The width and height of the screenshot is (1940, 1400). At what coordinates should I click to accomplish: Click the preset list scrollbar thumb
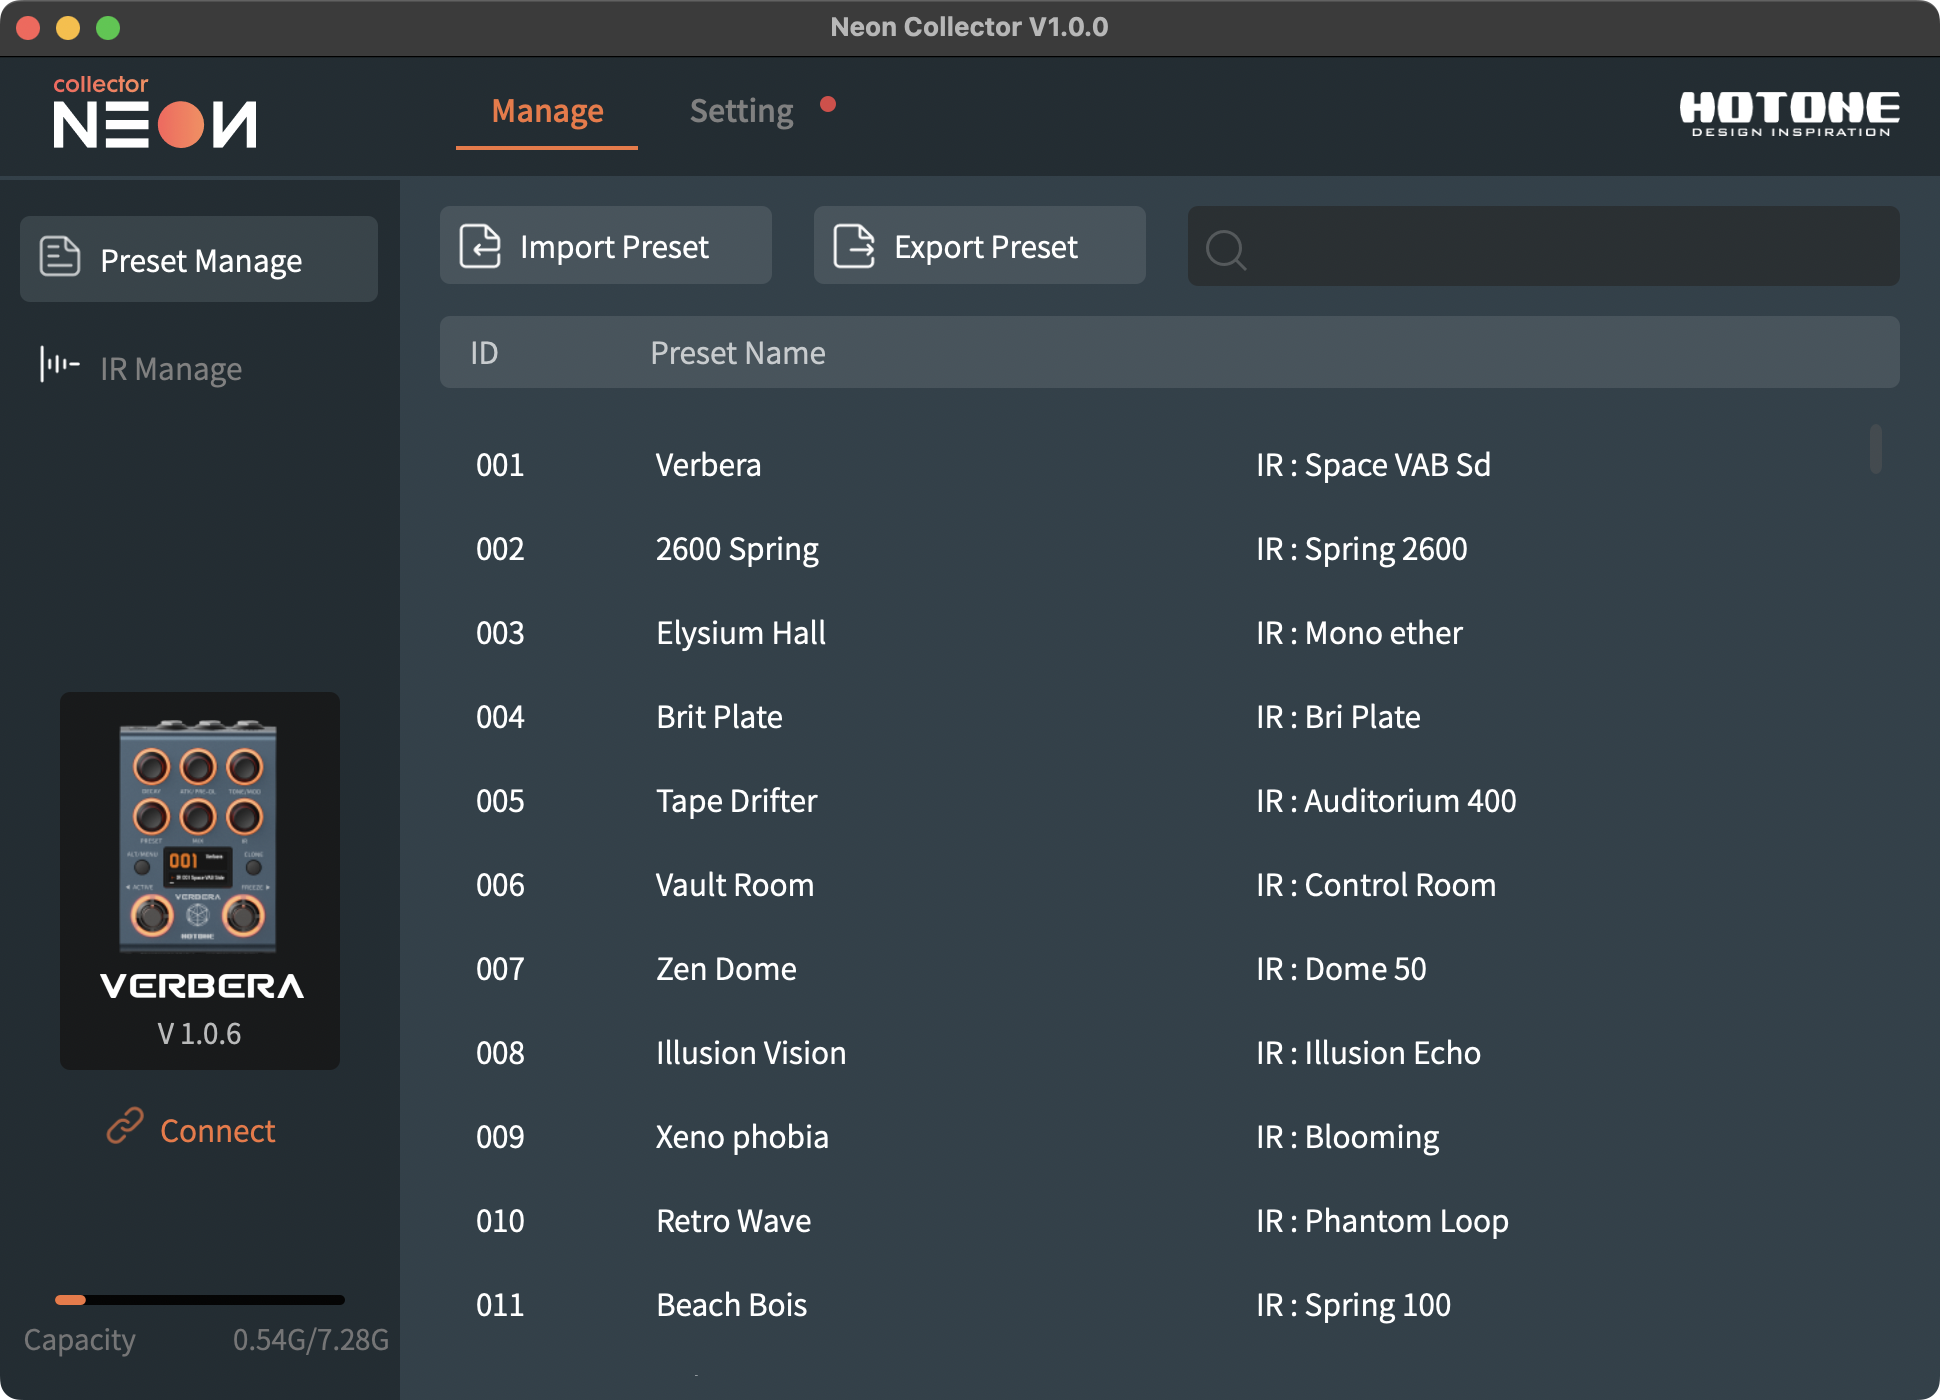pos(1876,448)
